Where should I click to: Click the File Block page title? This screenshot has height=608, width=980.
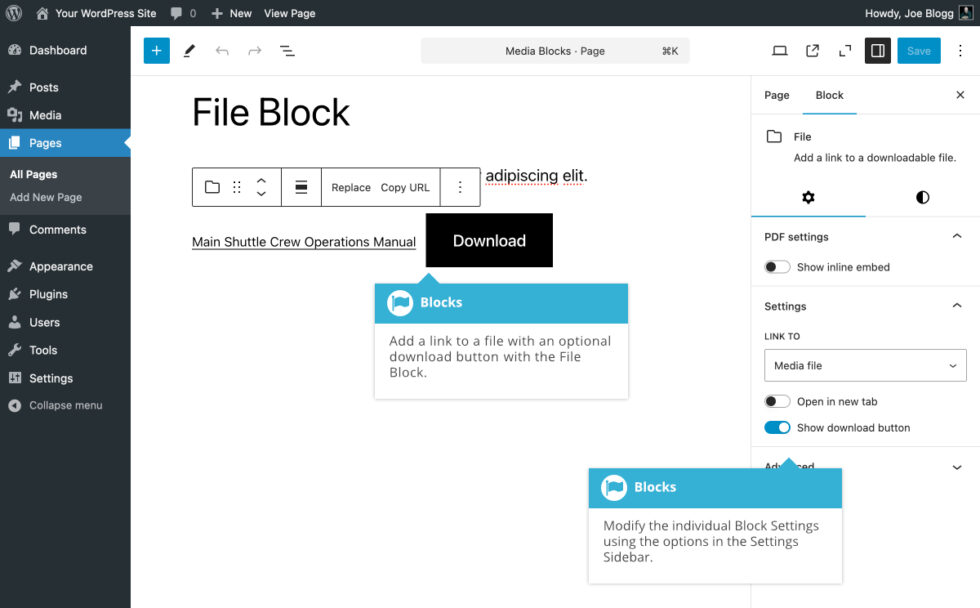pos(271,112)
